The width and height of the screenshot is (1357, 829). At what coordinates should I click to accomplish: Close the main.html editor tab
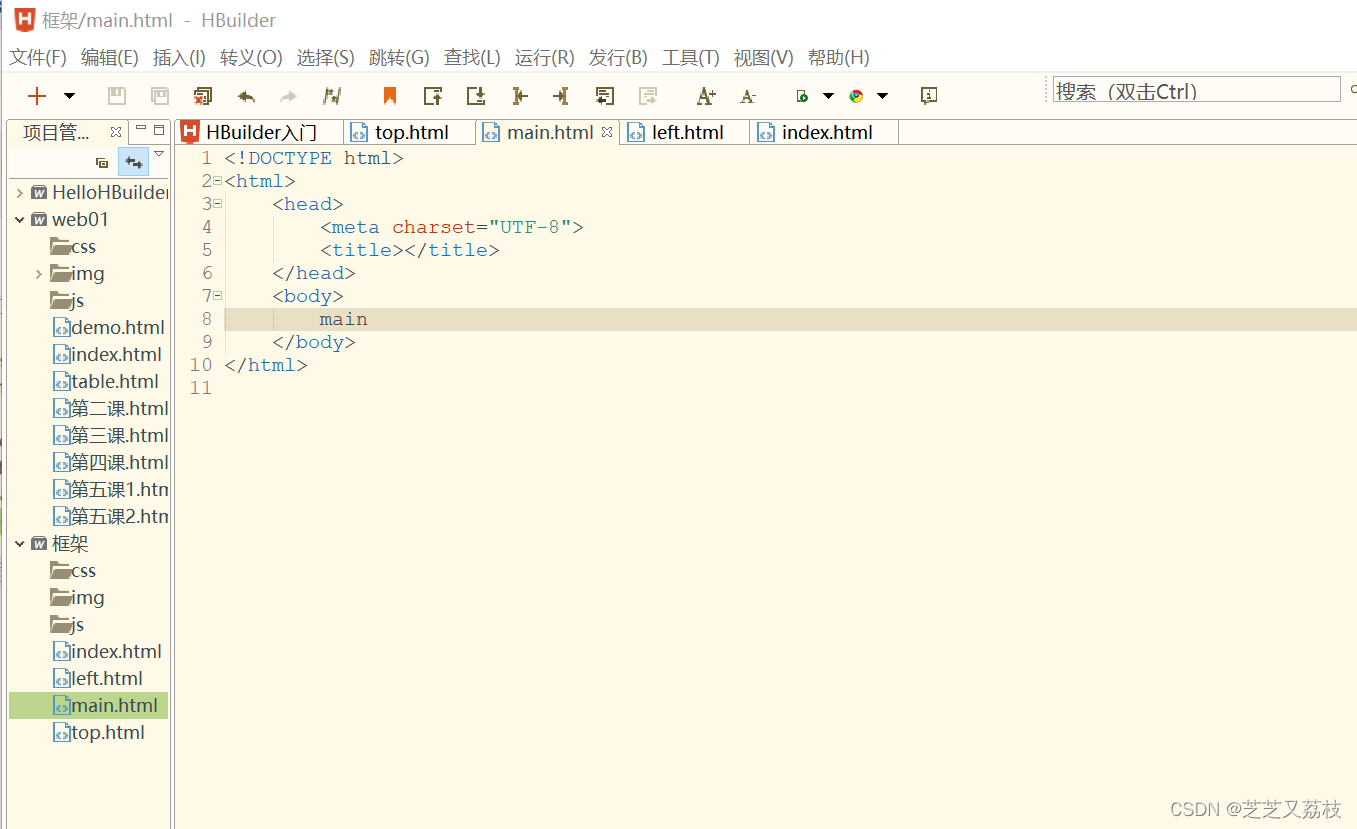[x=606, y=132]
